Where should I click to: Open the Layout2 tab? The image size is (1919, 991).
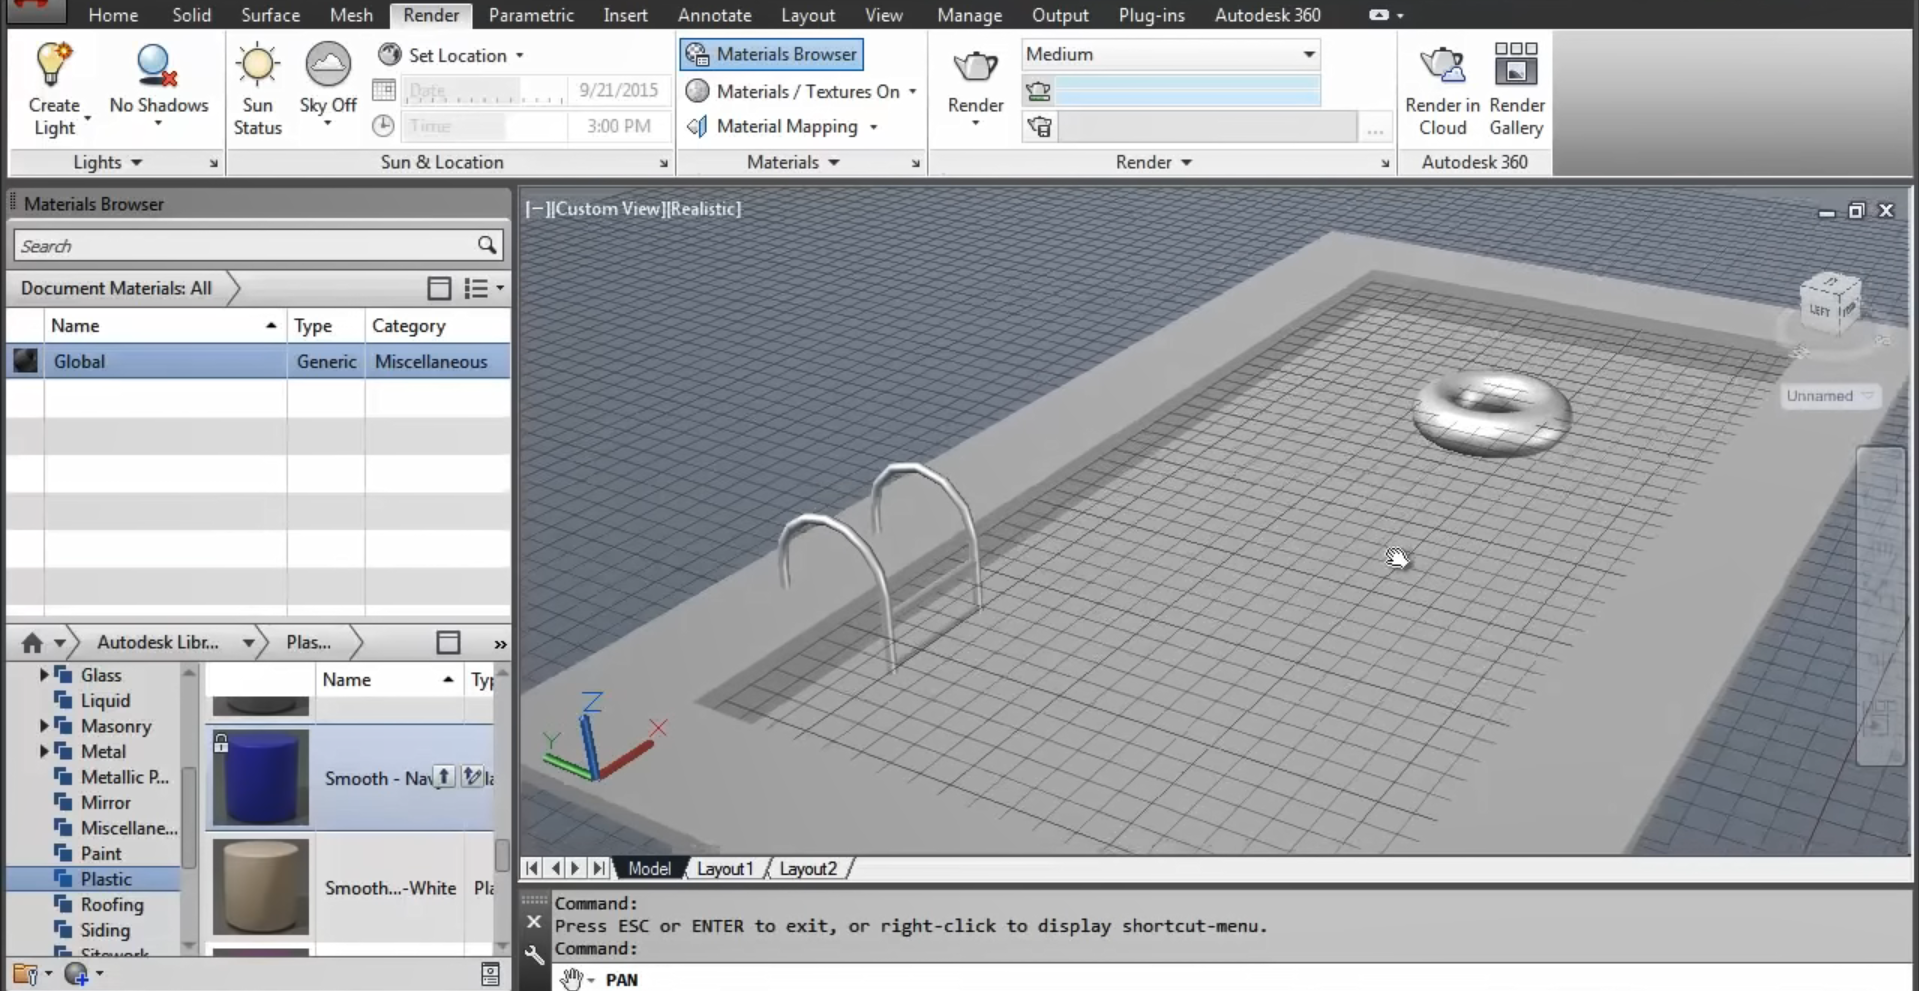click(x=808, y=869)
